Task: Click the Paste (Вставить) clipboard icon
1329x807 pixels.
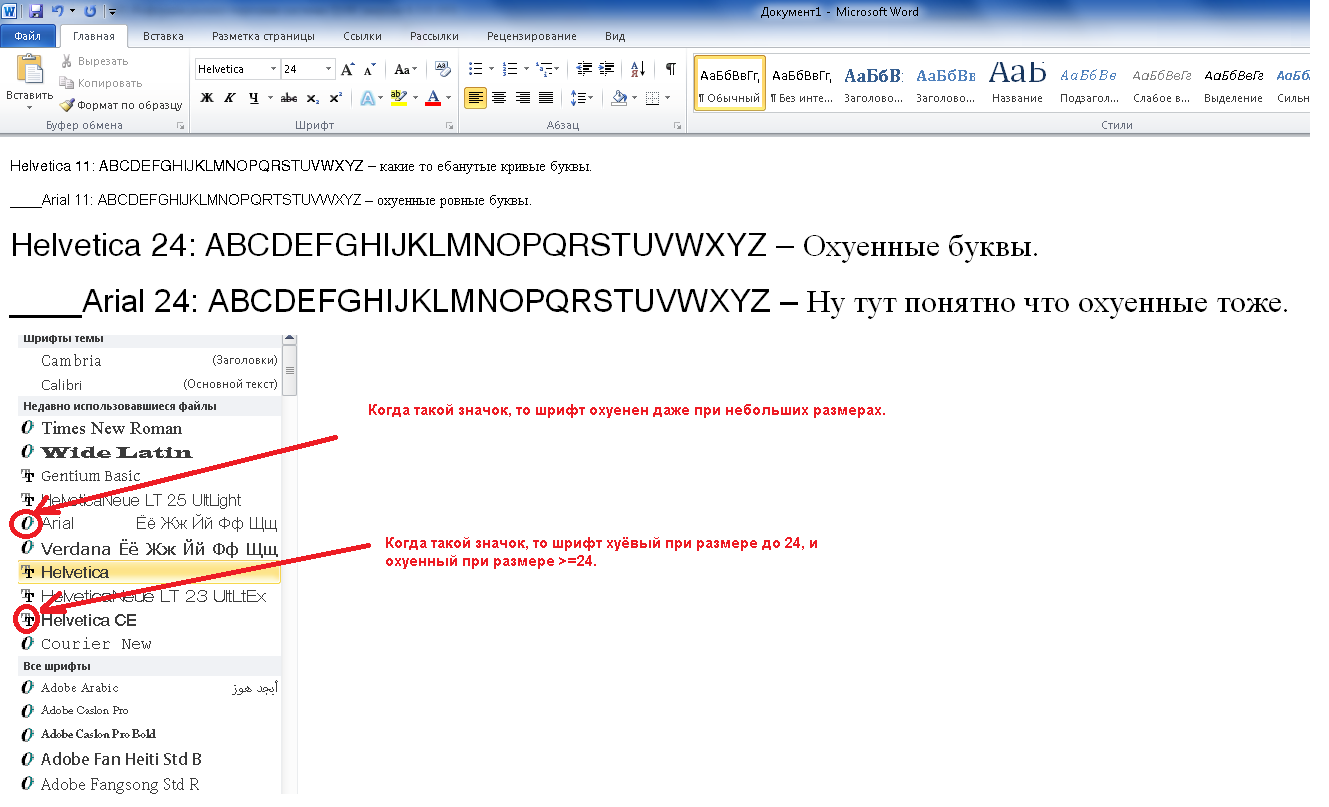Action: click(x=29, y=70)
